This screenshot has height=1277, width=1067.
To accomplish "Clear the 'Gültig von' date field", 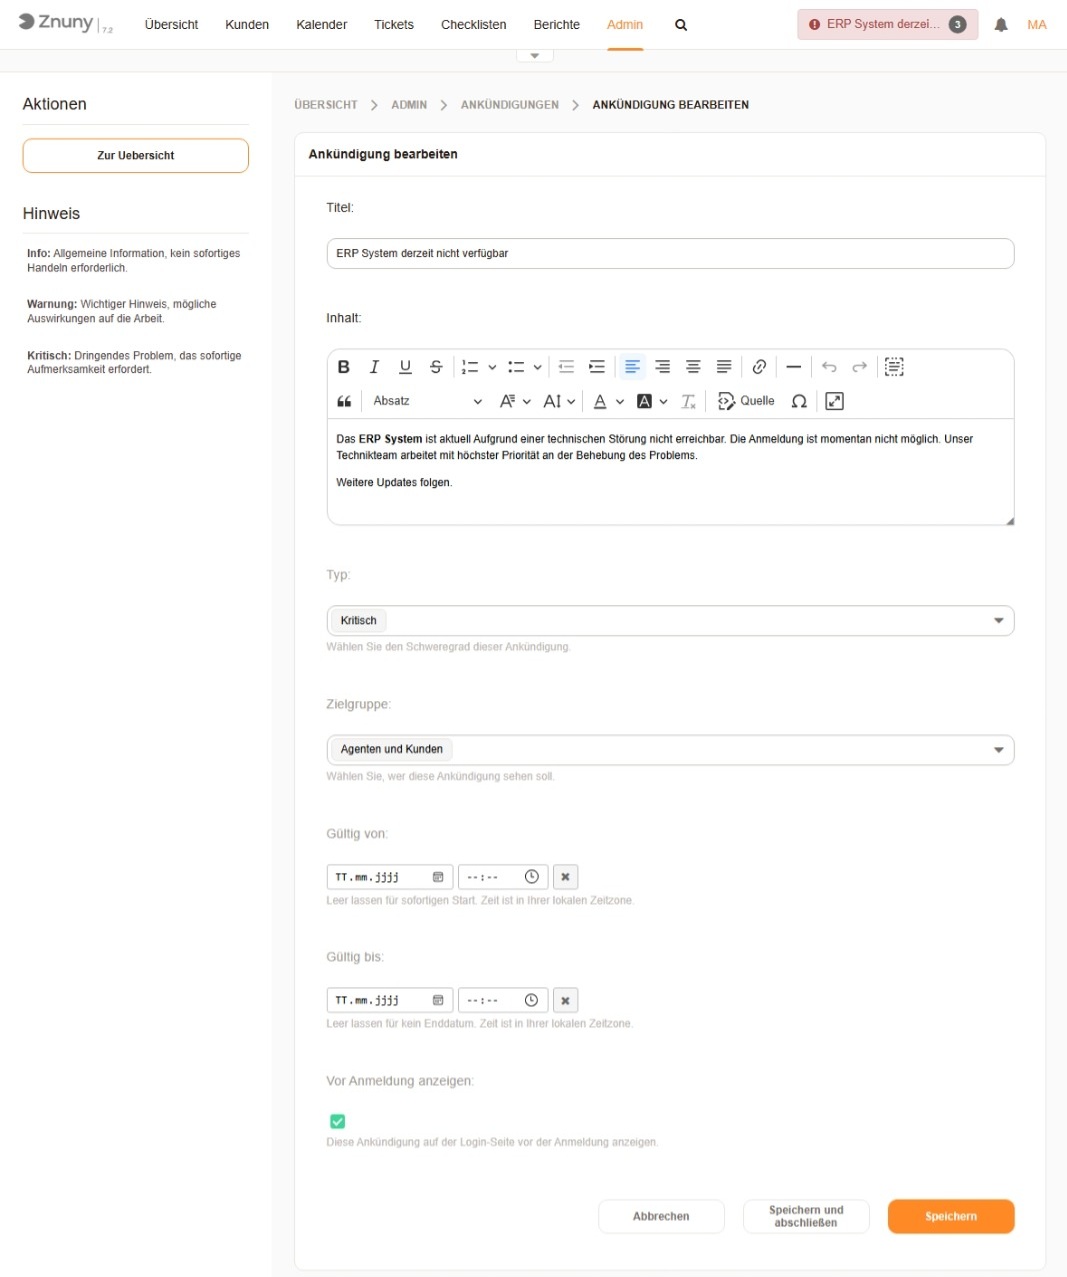I will click(565, 877).
